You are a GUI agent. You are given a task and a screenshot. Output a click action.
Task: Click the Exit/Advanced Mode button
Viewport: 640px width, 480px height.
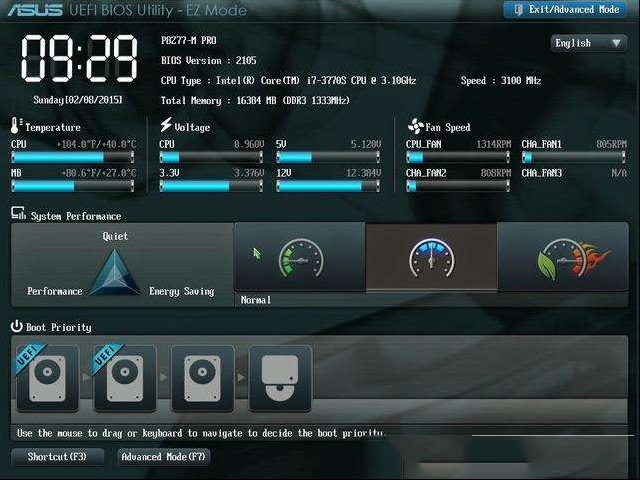tap(565, 9)
